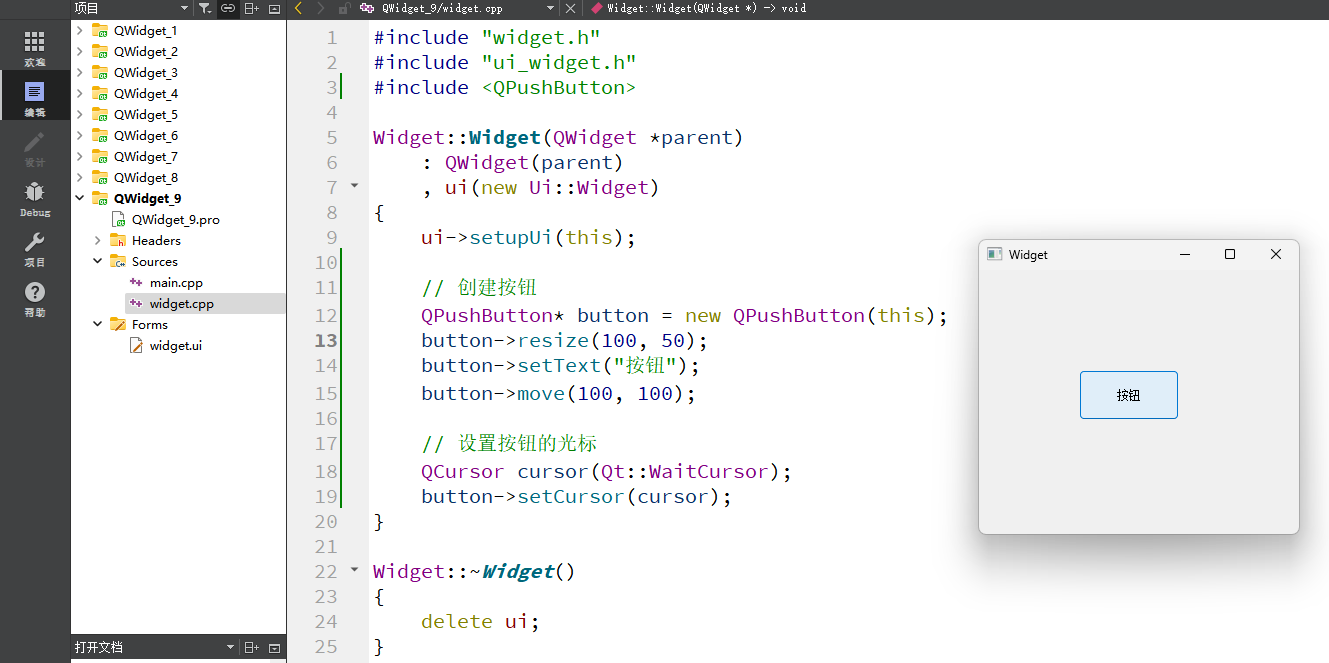Click line number 13 in the gutter
1329x663 pixels.
pyautogui.click(x=326, y=340)
